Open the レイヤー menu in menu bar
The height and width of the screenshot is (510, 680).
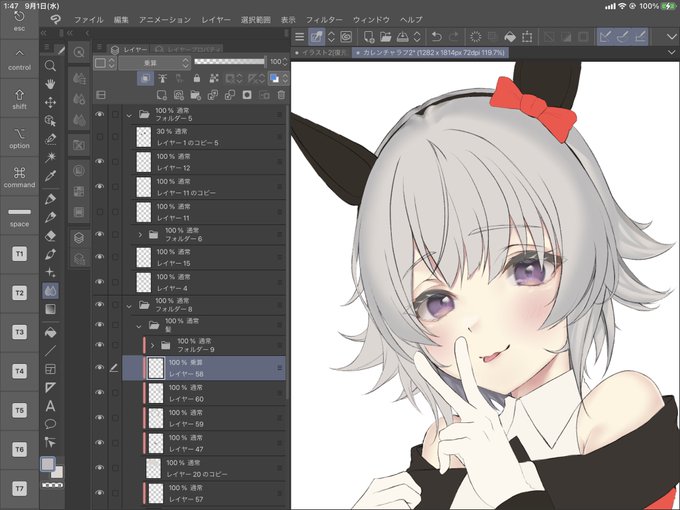click(216, 20)
